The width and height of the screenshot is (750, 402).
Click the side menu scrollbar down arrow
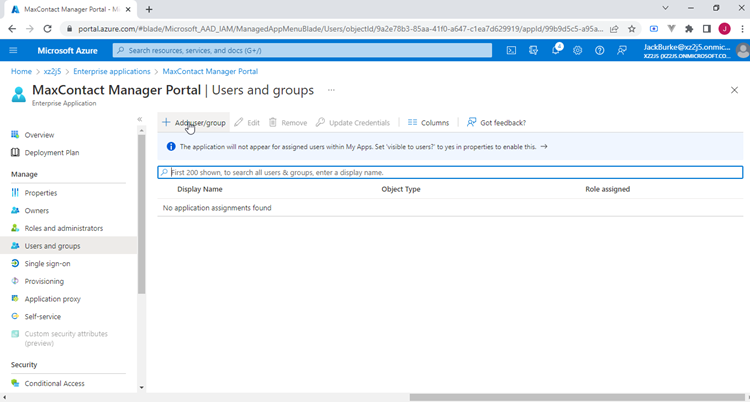coord(142,387)
